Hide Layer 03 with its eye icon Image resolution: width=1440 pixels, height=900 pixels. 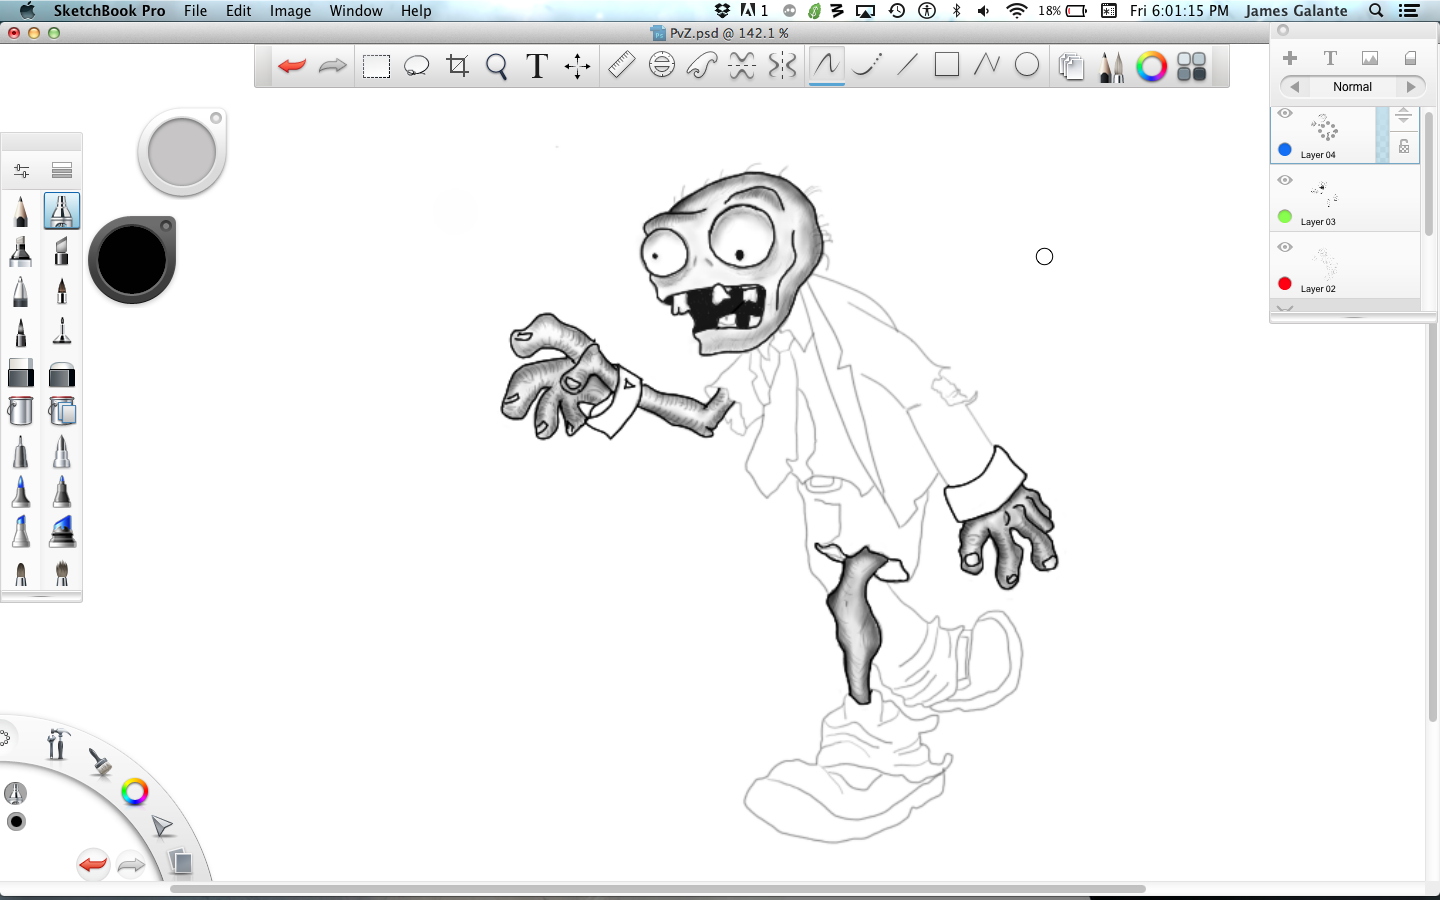(x=1285, y=181)
